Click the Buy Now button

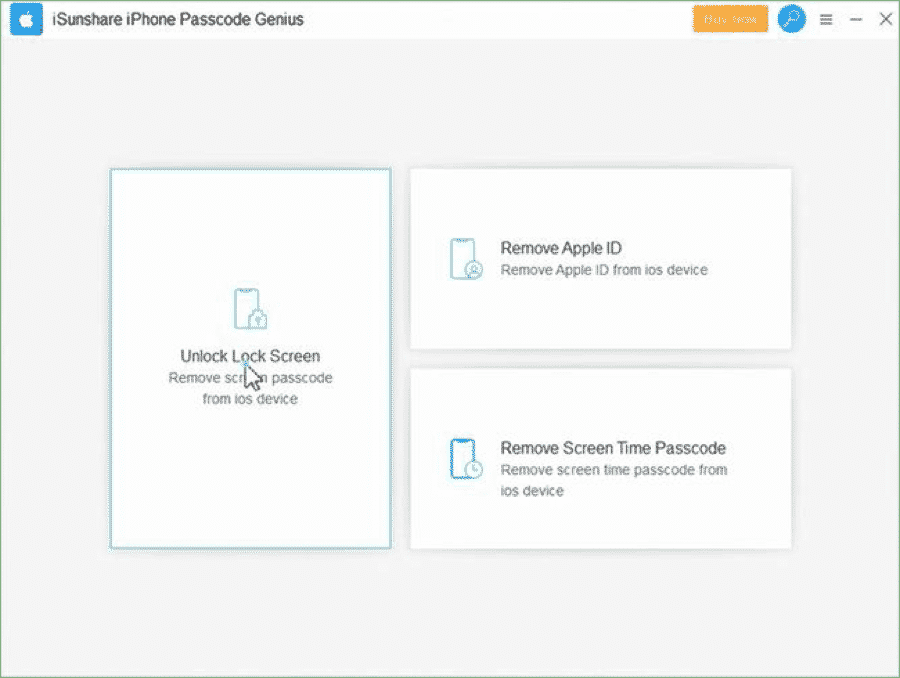click(730, 18)
